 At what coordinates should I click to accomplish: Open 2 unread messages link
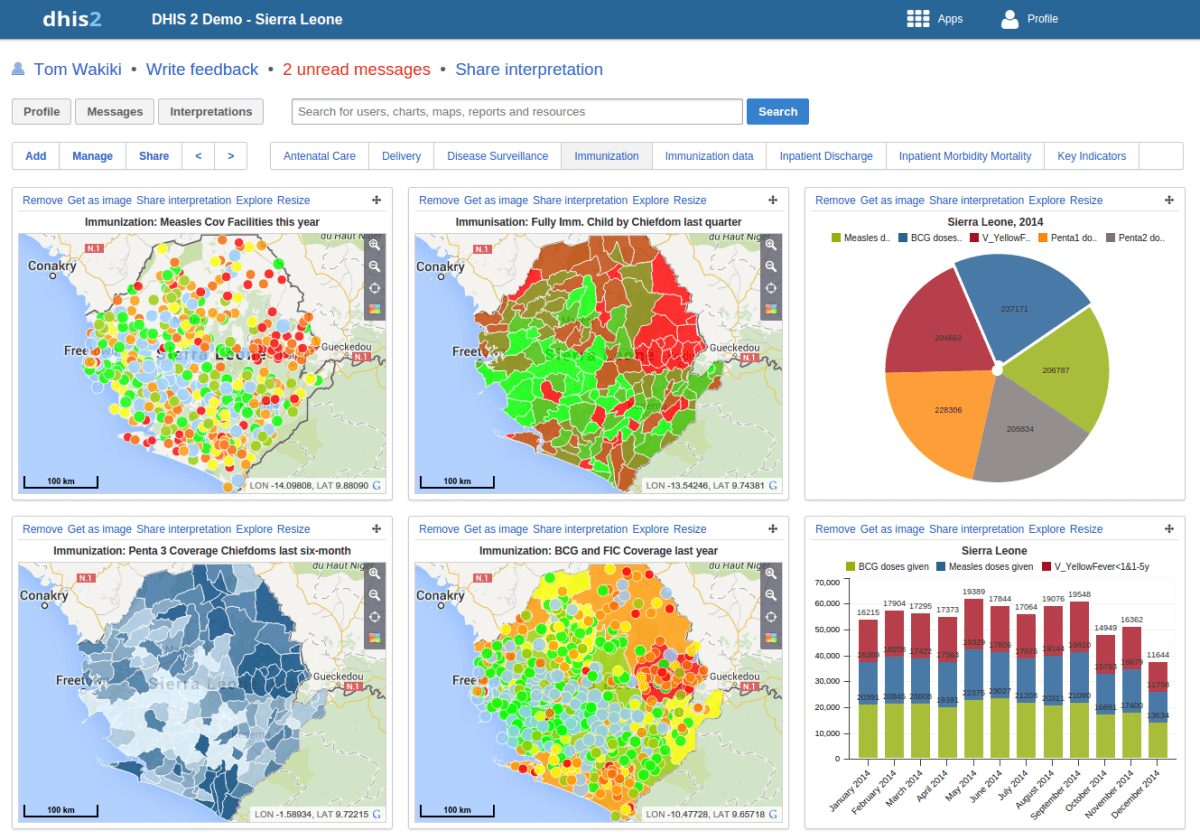pos(357,69)
